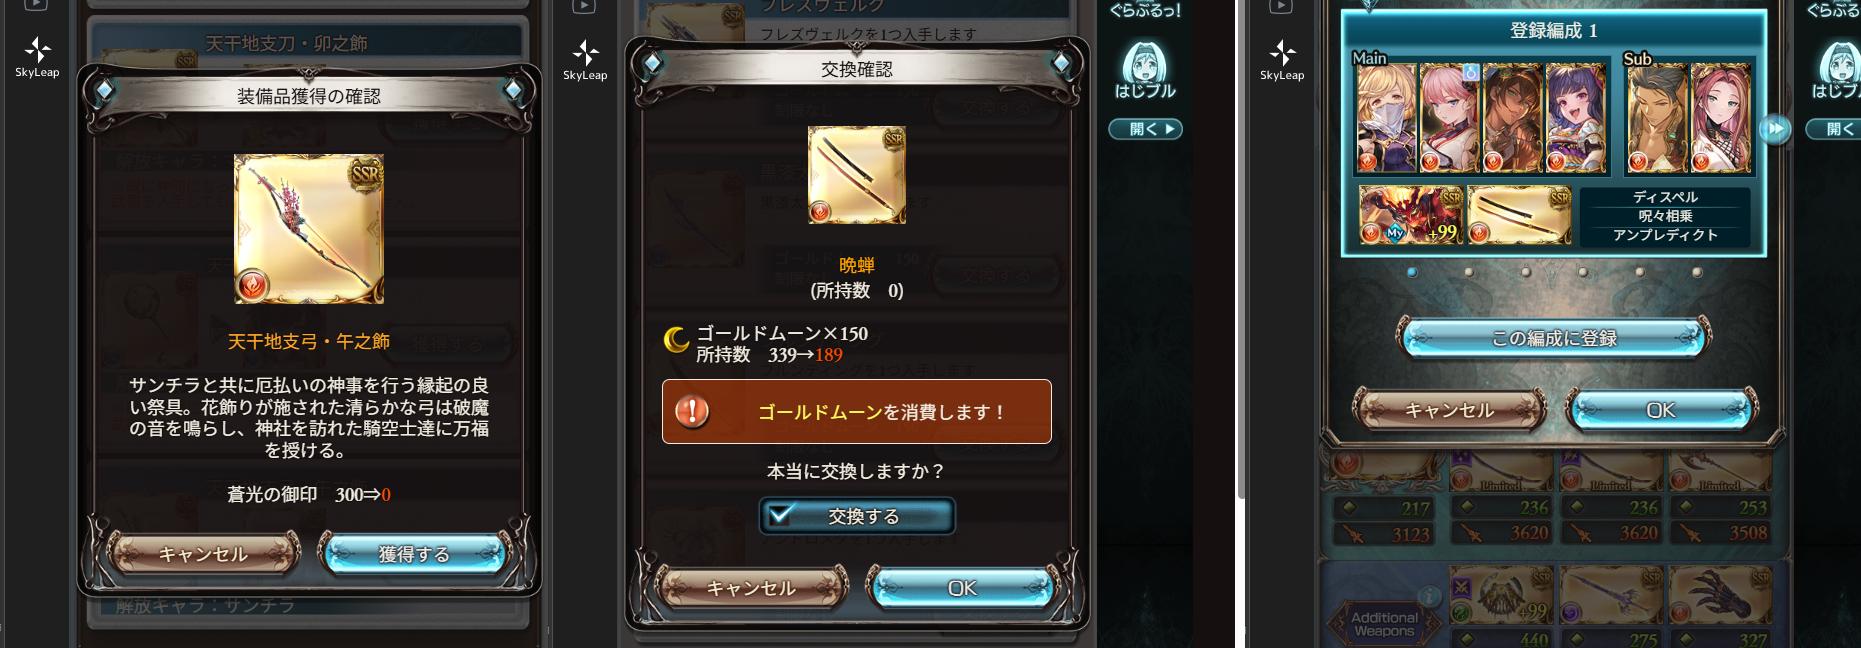The height and width of the screenshot is (648, 1861).
Task: Click the SkyLeap icon in the left panel
Action: (37, 56)
